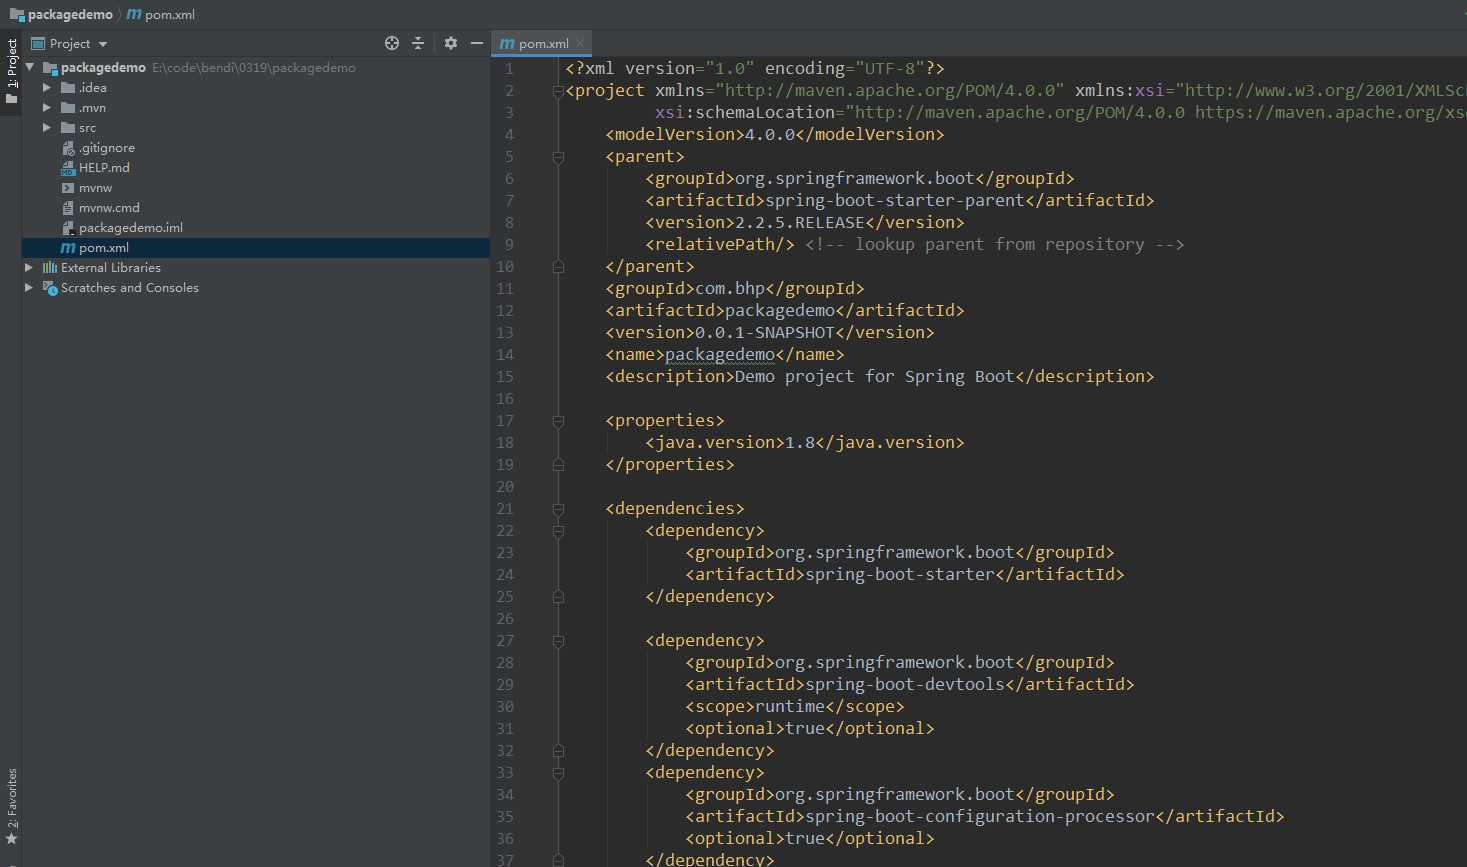Click on 2.2.5.RELEASE version text
Image resolution: width=1467 pixels, height=867 pixels.
[x=800, y=222]
